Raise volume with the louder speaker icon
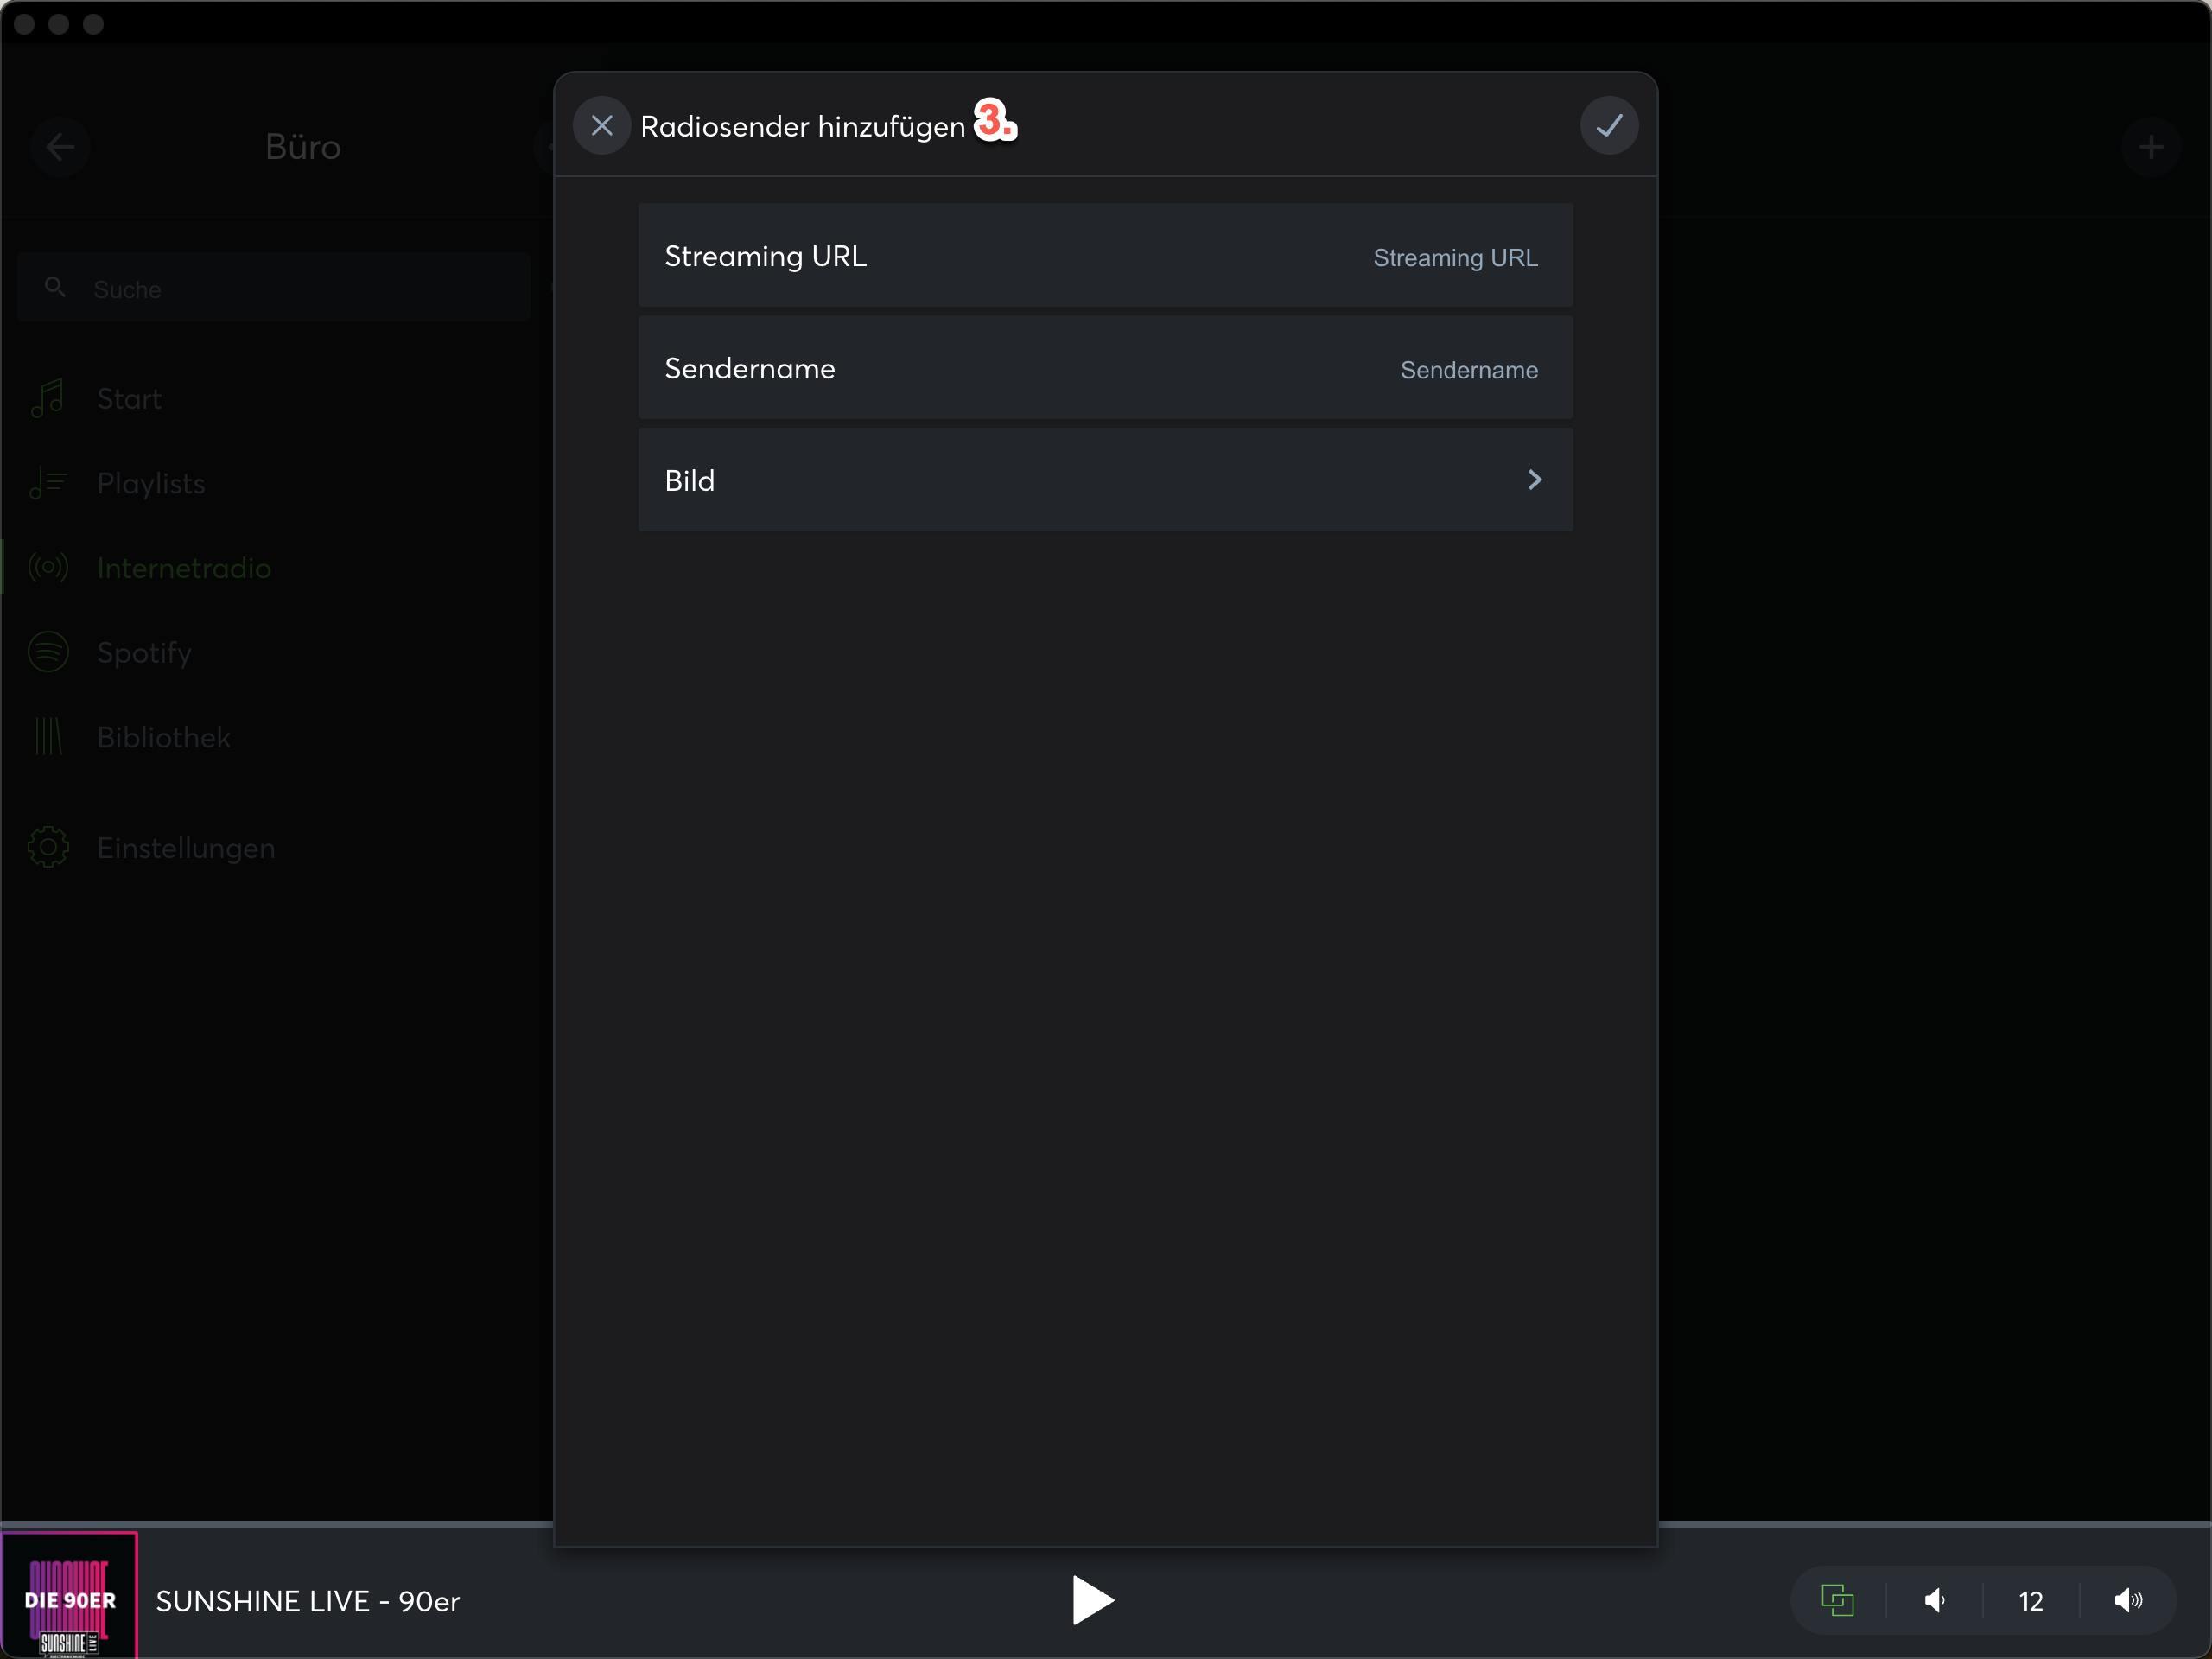This screenshot has height=1659, width=2212. tap(2128, 1600)
